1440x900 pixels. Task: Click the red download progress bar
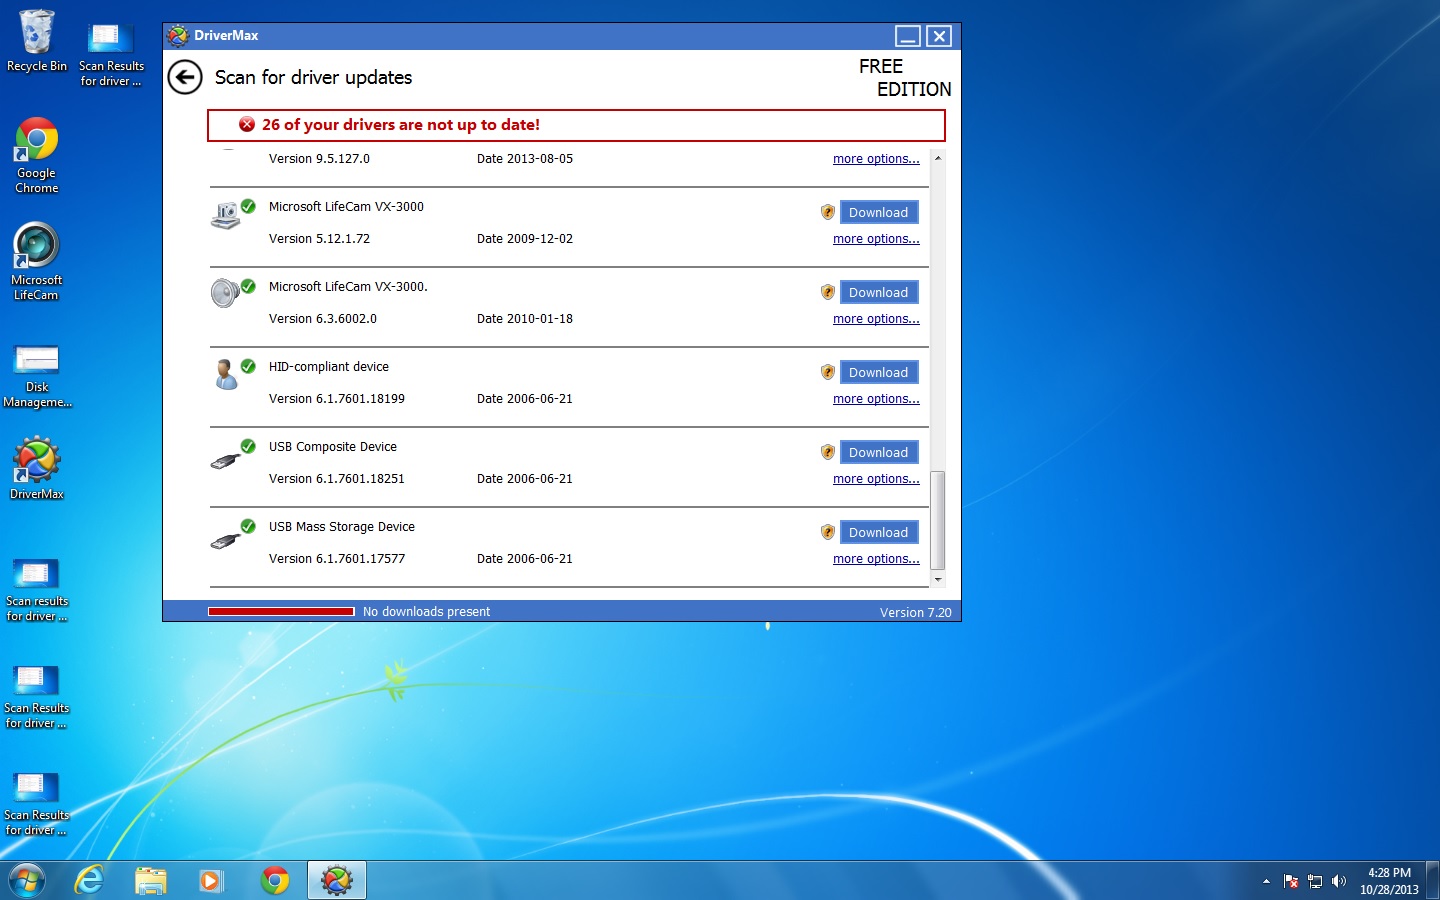point(281,611)
